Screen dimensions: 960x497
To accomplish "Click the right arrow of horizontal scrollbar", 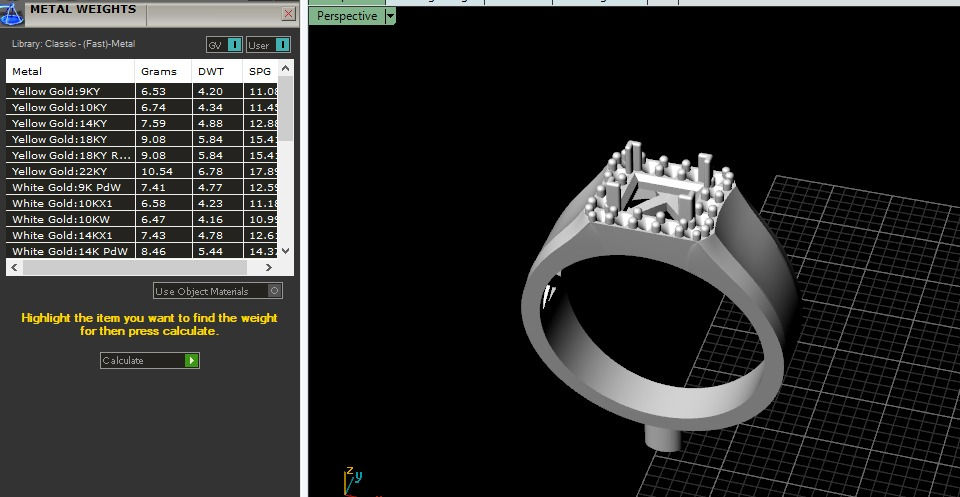I will [x=268, y=267].
